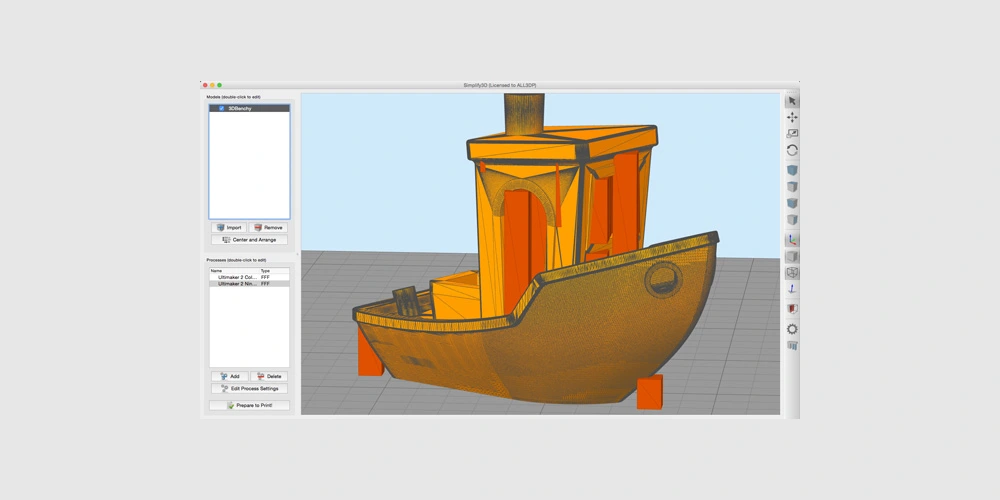1000x500 pixels.
Task: Switch to side view cube icon
Action: click(x=792, y=220)
